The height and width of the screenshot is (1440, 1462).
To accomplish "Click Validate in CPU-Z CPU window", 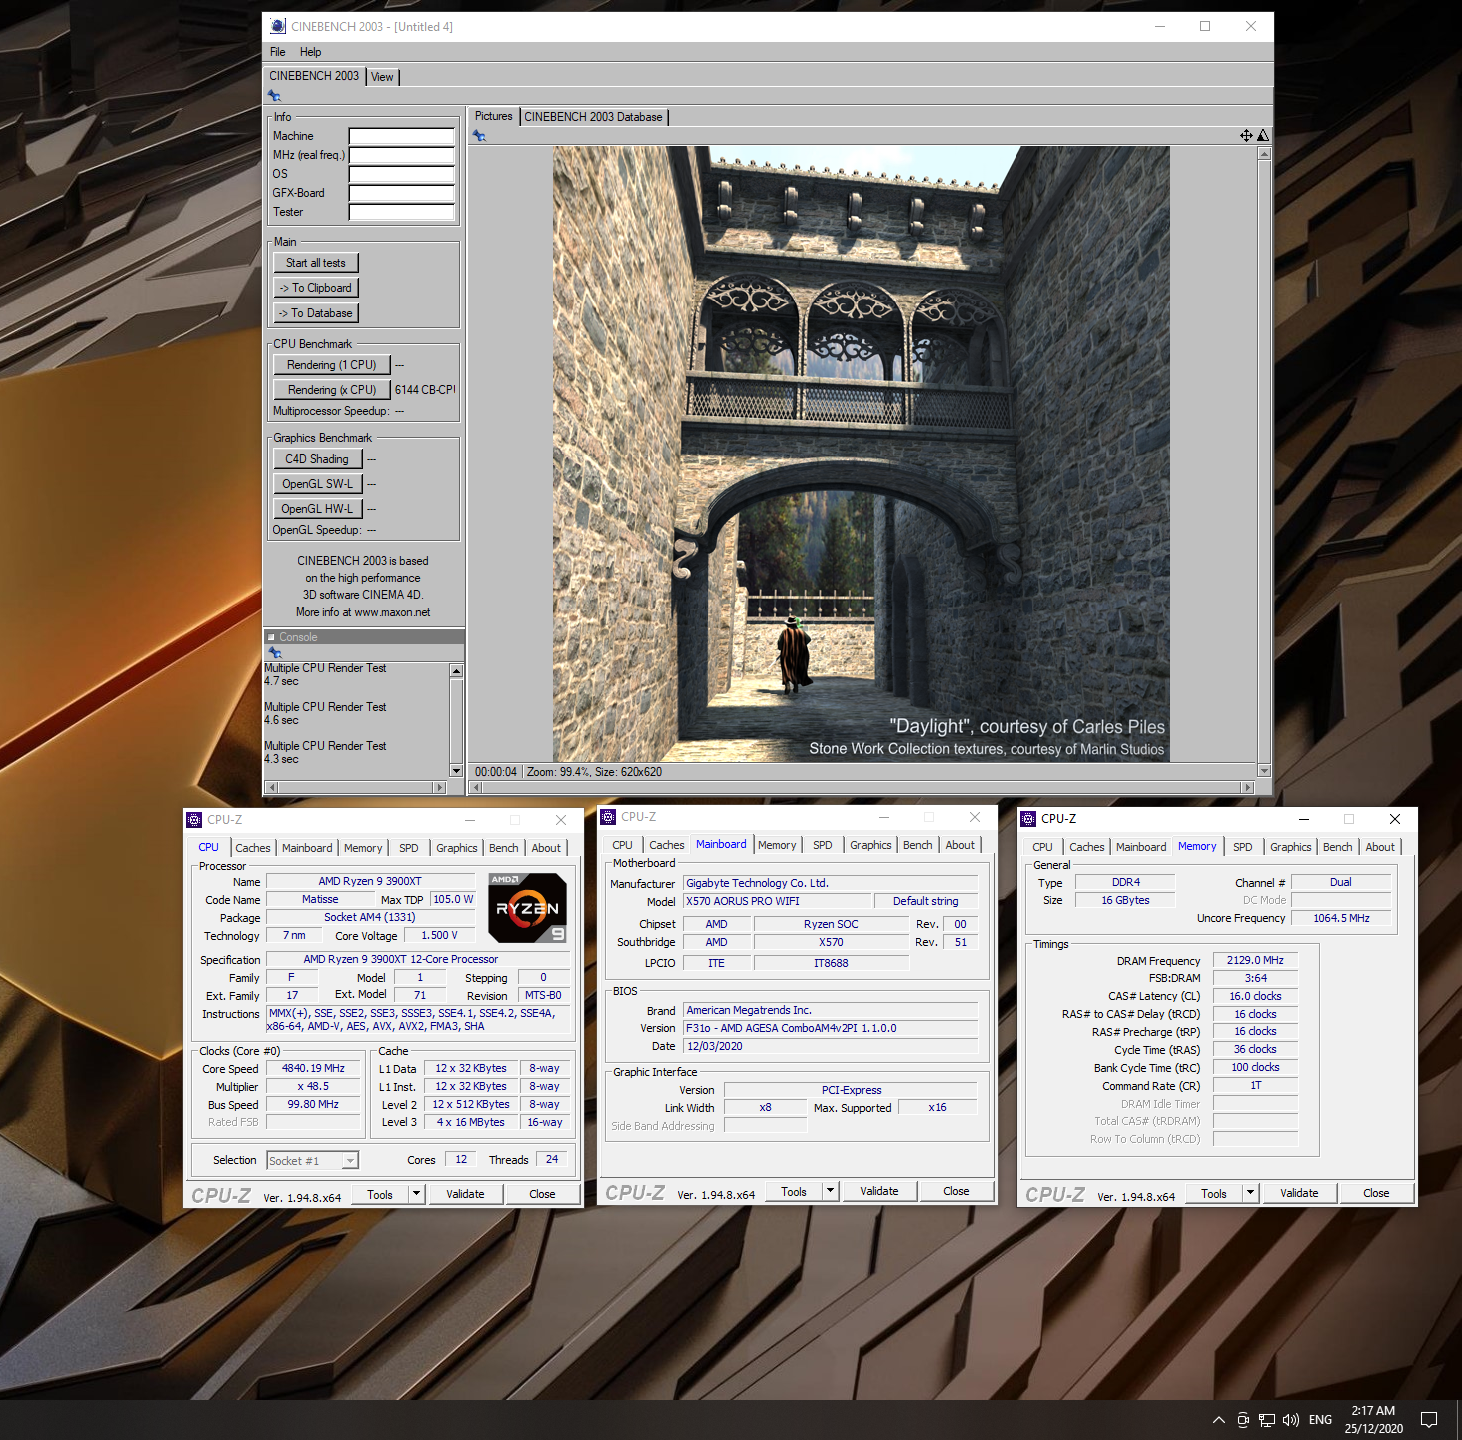I will click(x=465, y=1194).
